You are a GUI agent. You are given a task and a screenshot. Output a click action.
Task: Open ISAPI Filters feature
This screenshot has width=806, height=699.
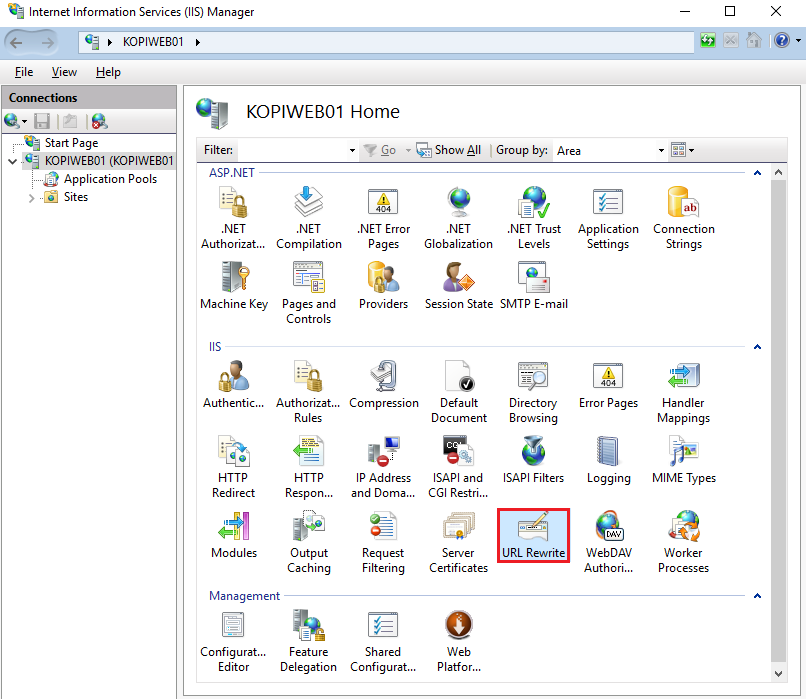533,460
